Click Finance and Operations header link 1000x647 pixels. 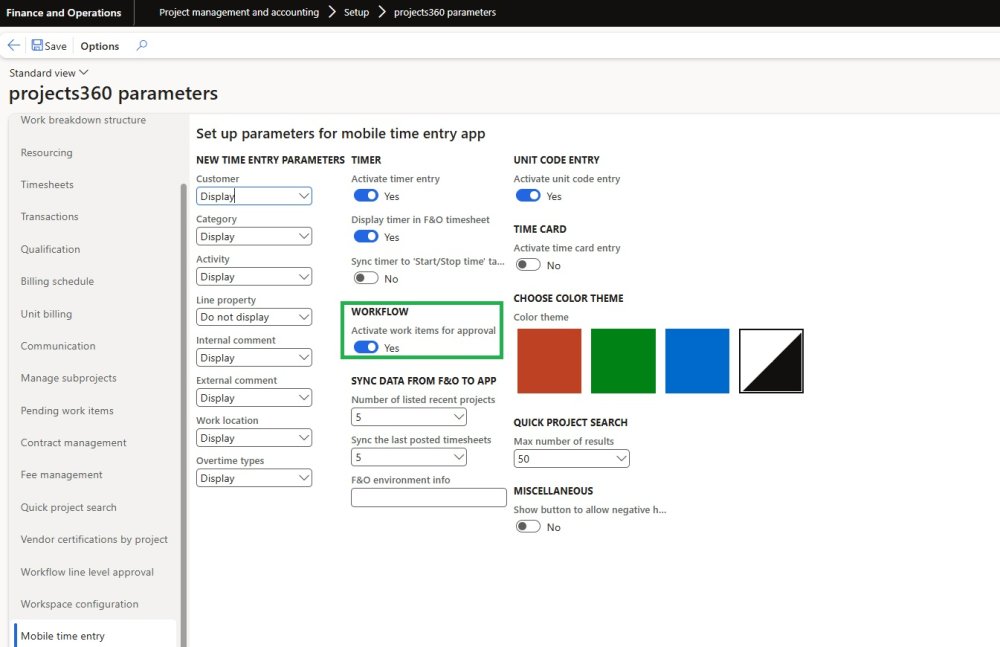tap(64, 13)
